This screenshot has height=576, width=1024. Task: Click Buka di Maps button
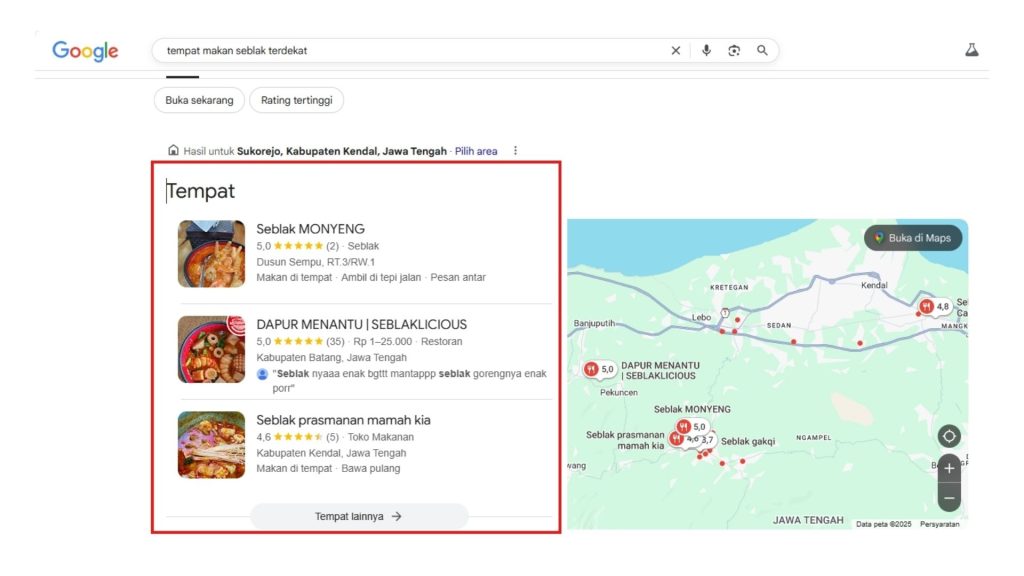913,238
